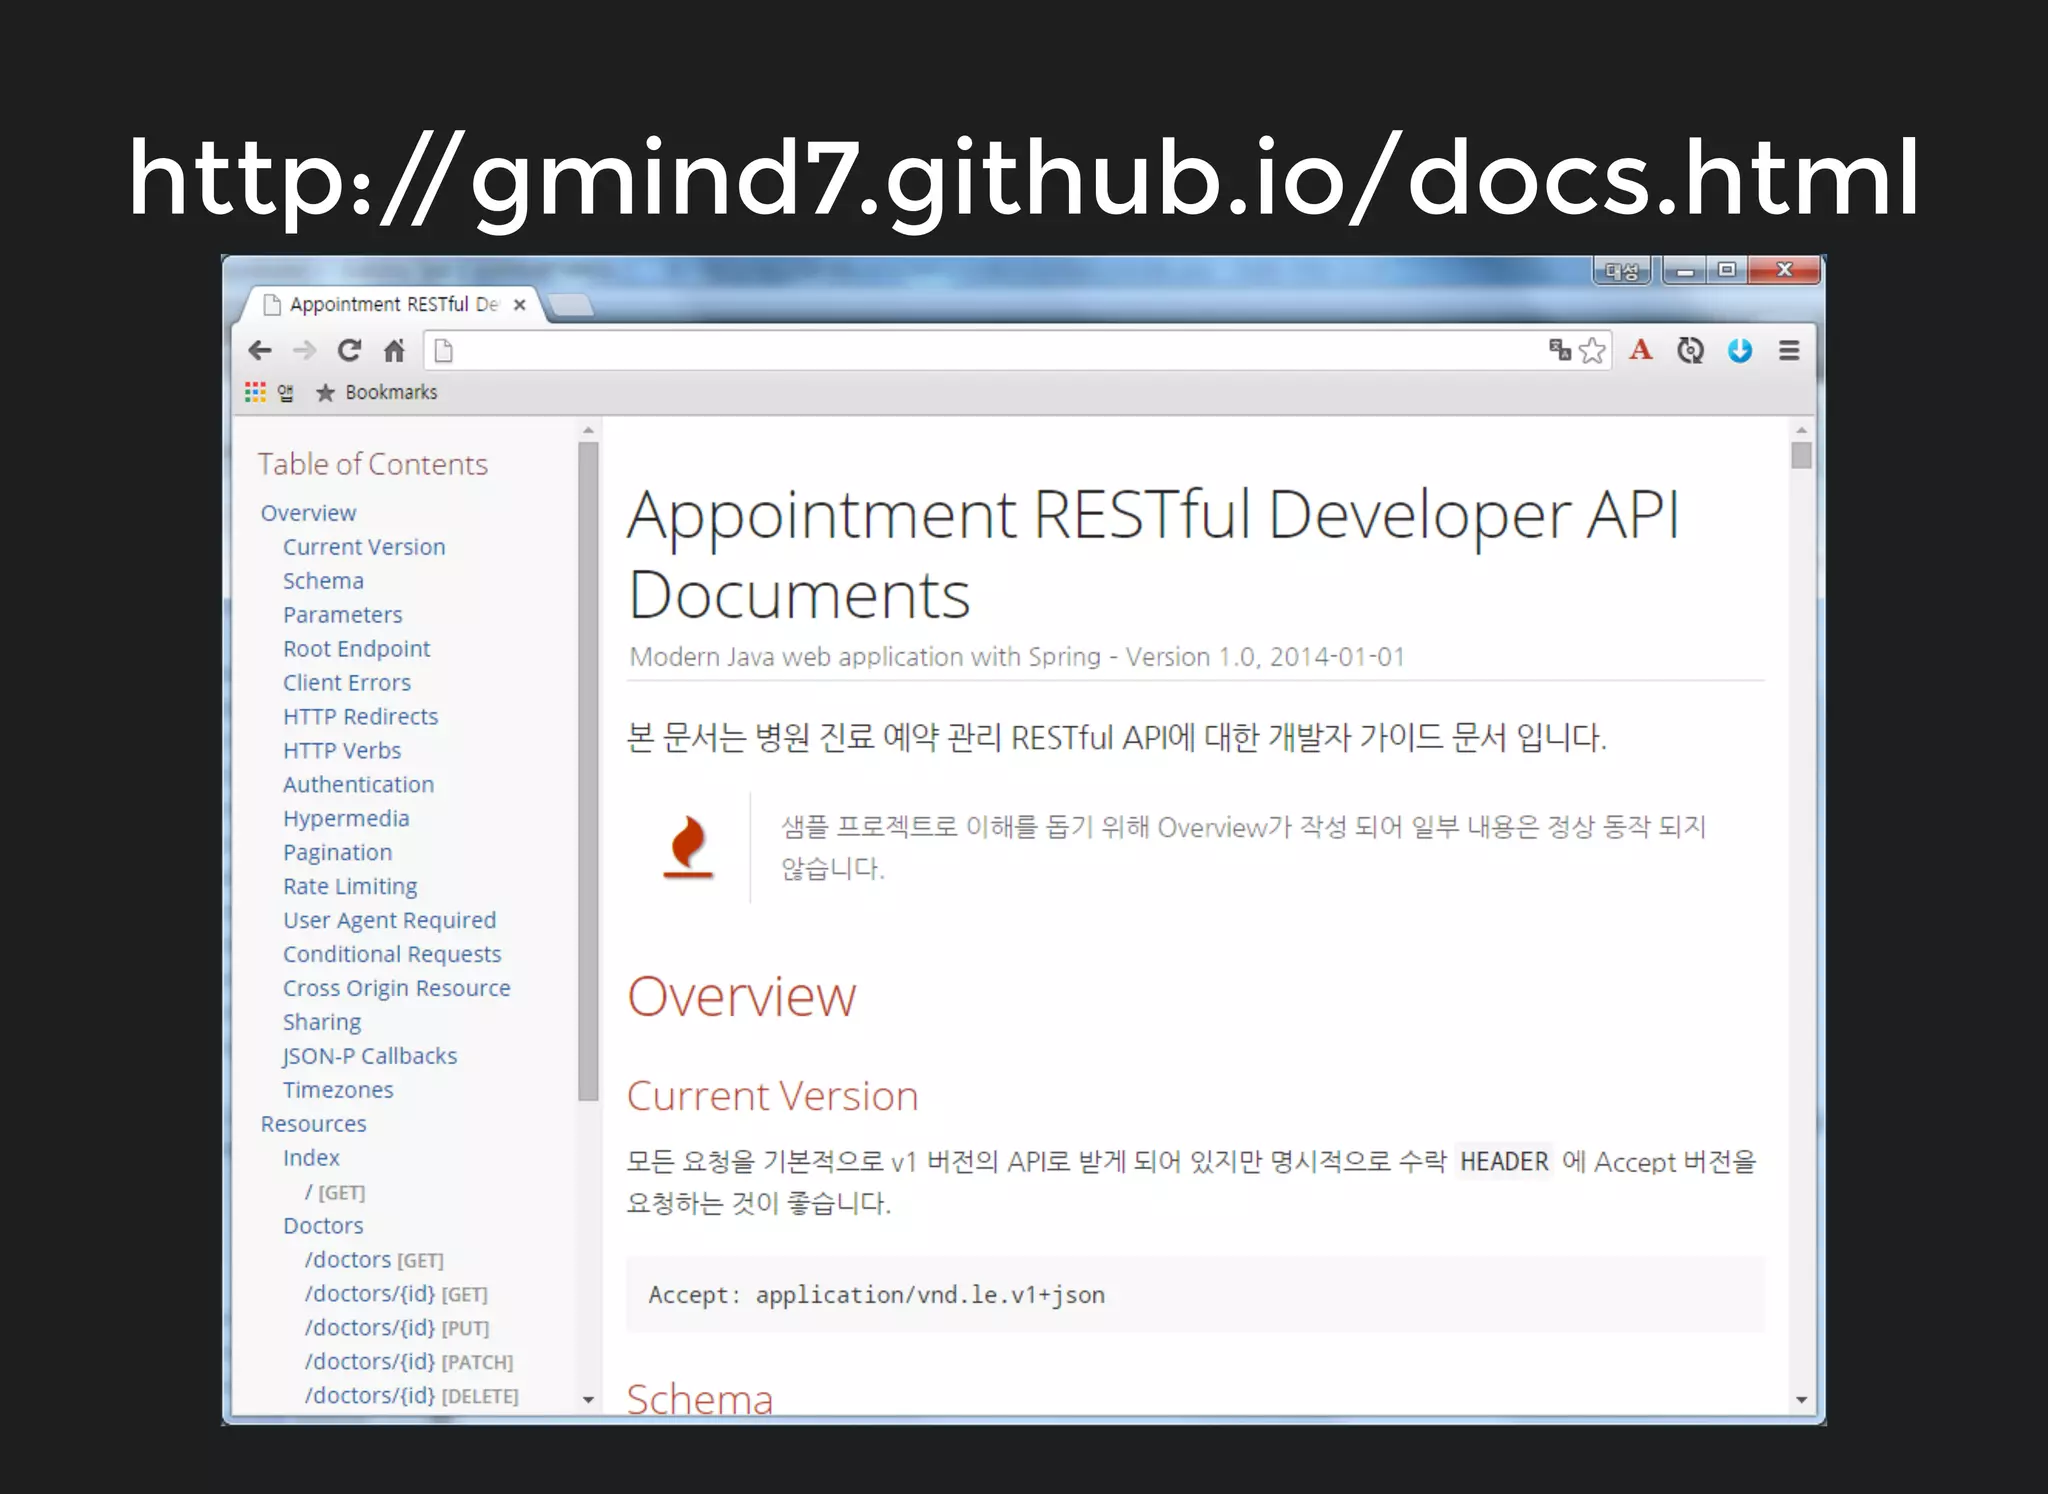The image size is (2048, 1494).
Task: Open the Chrome hamburger menu
Action: pyautogui.click(x=1789, y=350)
